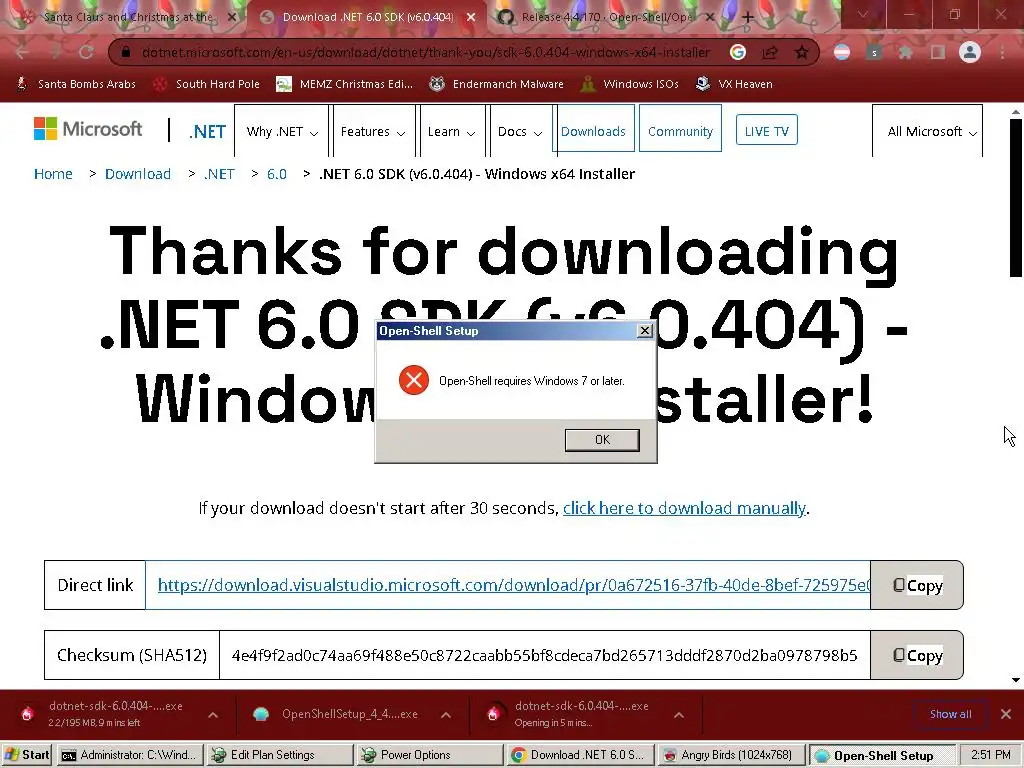The width and height of the screenshot is (1024, 768).
Task: Open the VX Heaven bookmark
Action: (x=735, y=84)
